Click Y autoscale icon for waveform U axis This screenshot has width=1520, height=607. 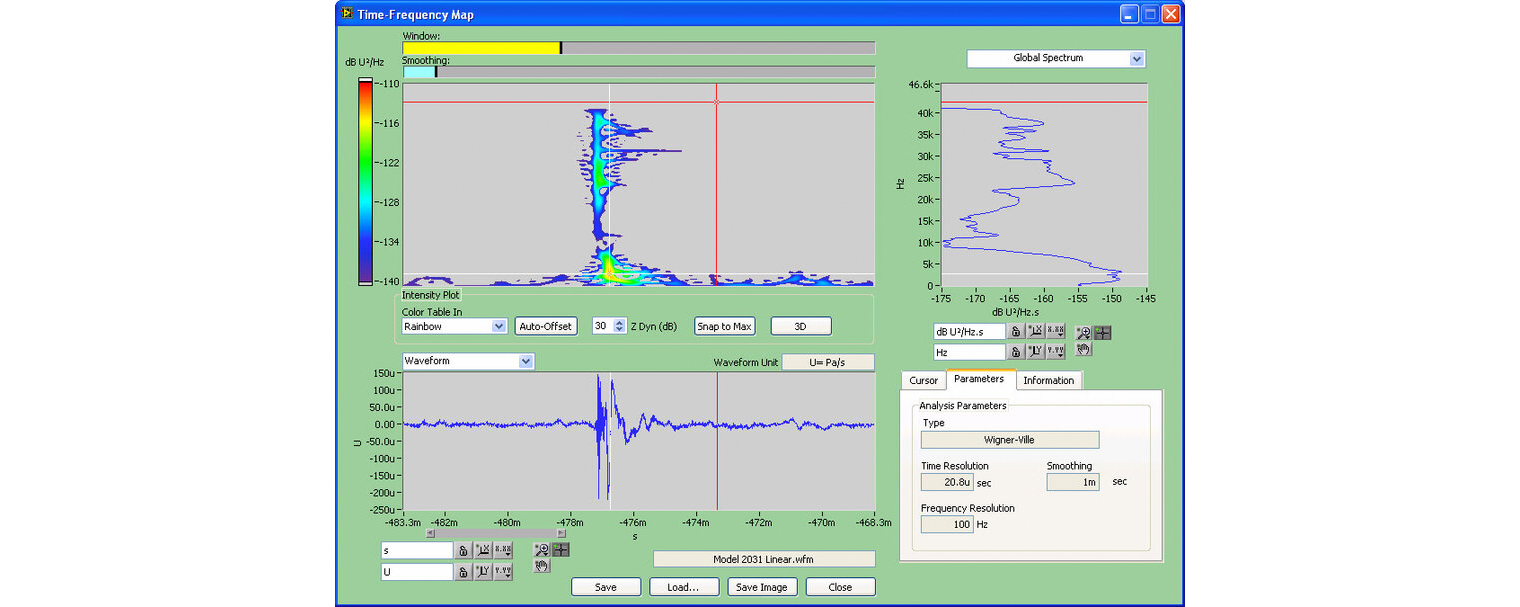(482, 572)
